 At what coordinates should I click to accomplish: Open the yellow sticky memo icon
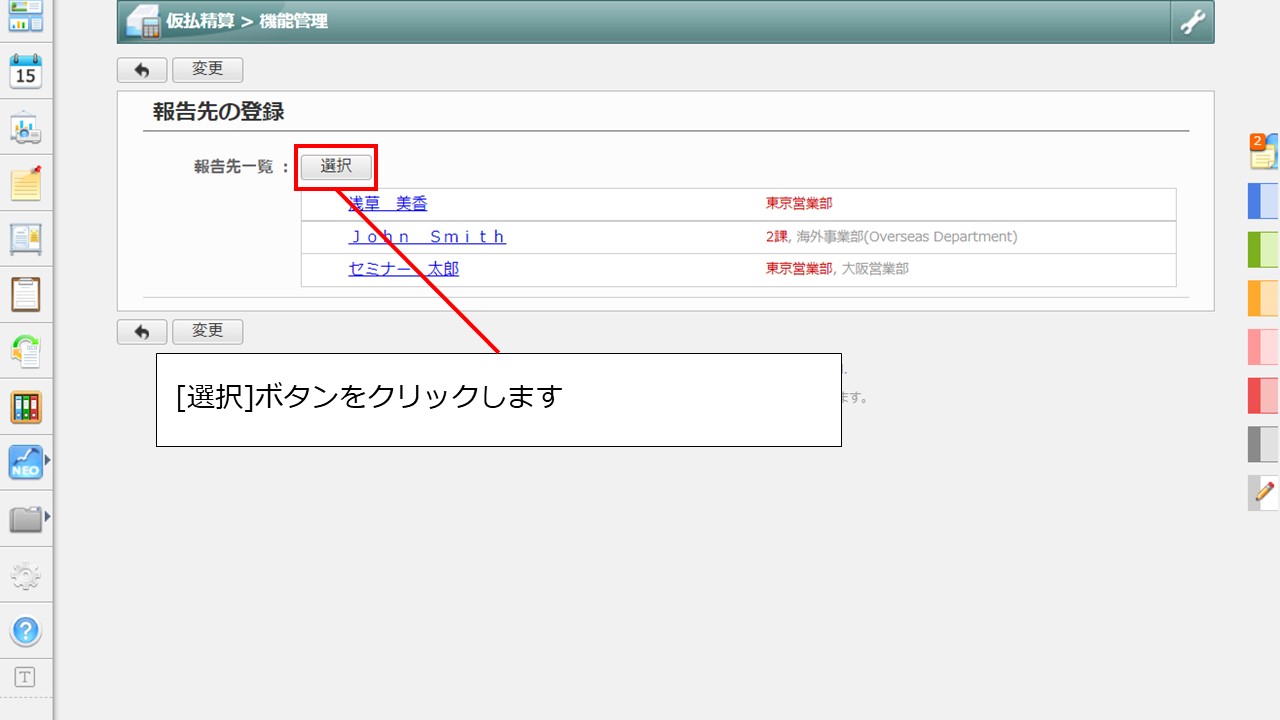point(25,183)
